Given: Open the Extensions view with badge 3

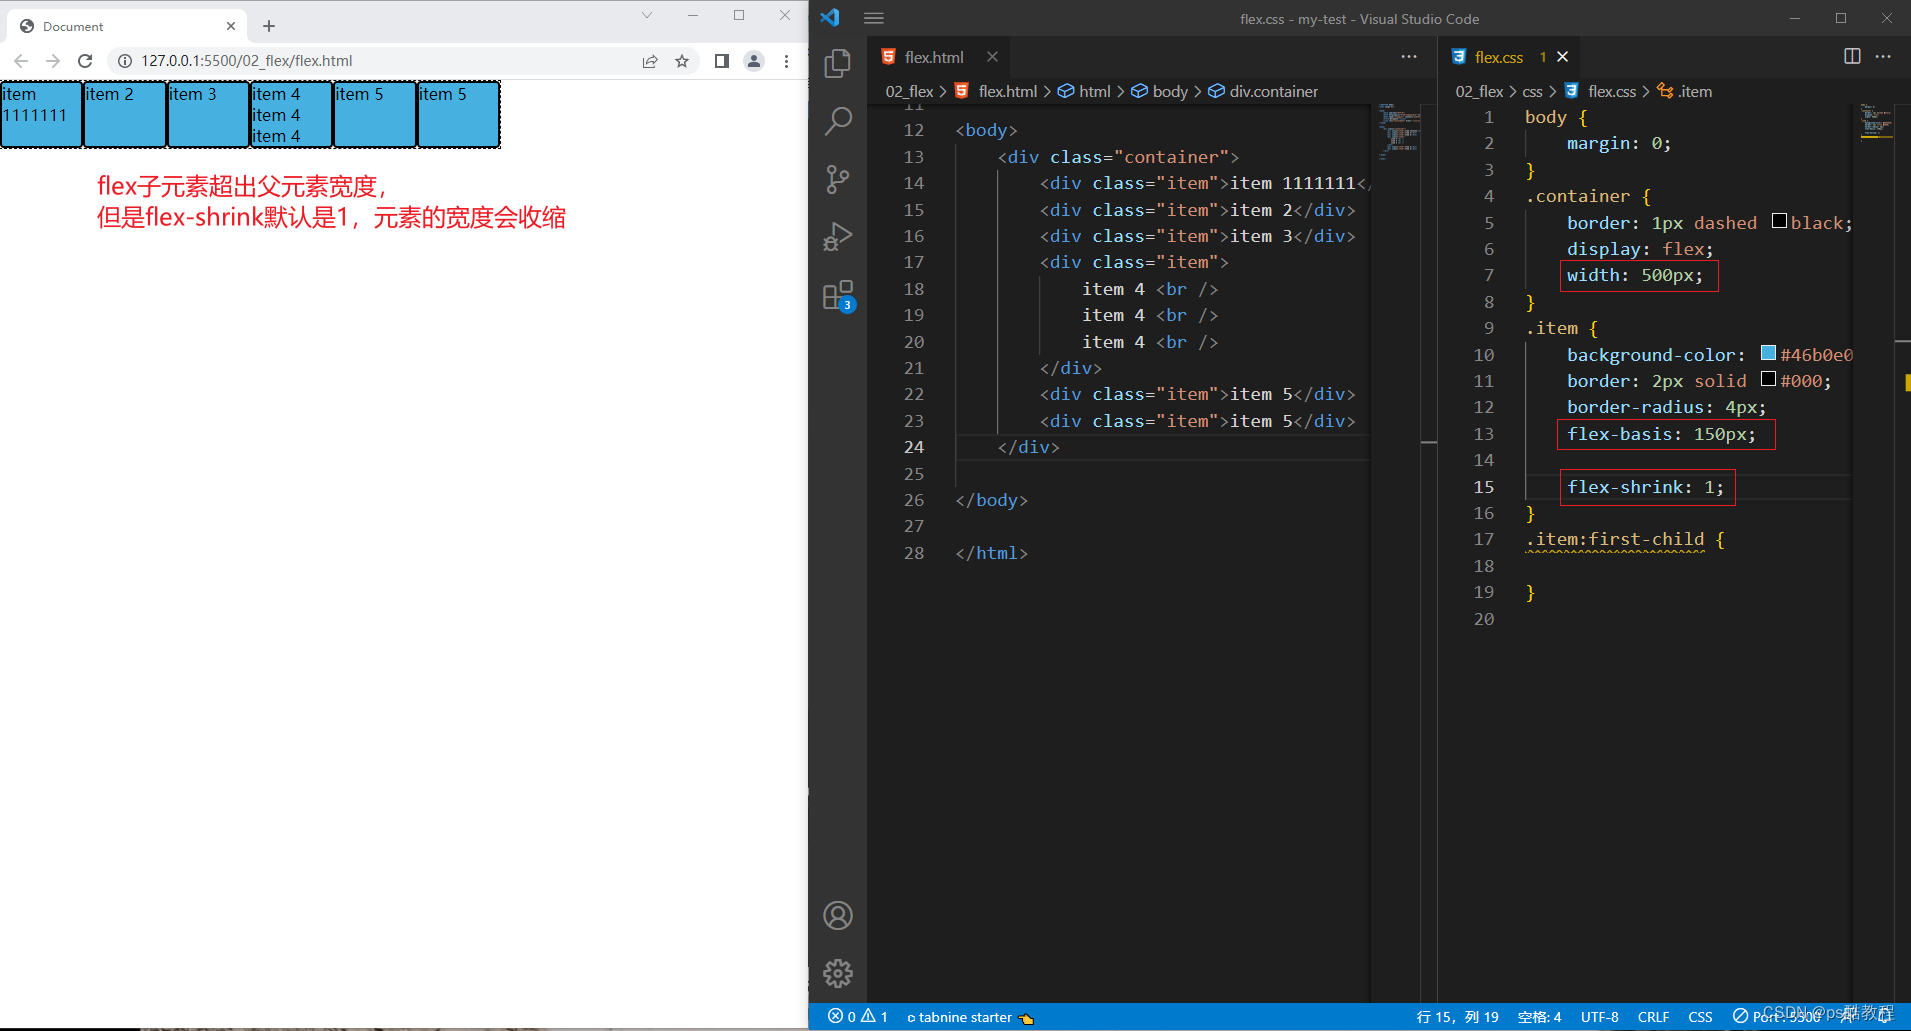Looking at the screenshot, I should (838, 296).
